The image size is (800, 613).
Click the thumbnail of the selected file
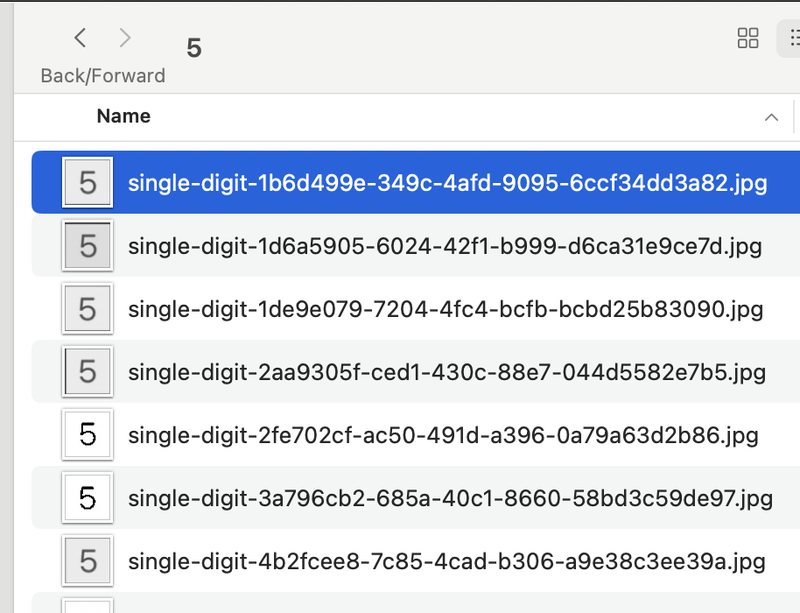coord(87,183)
